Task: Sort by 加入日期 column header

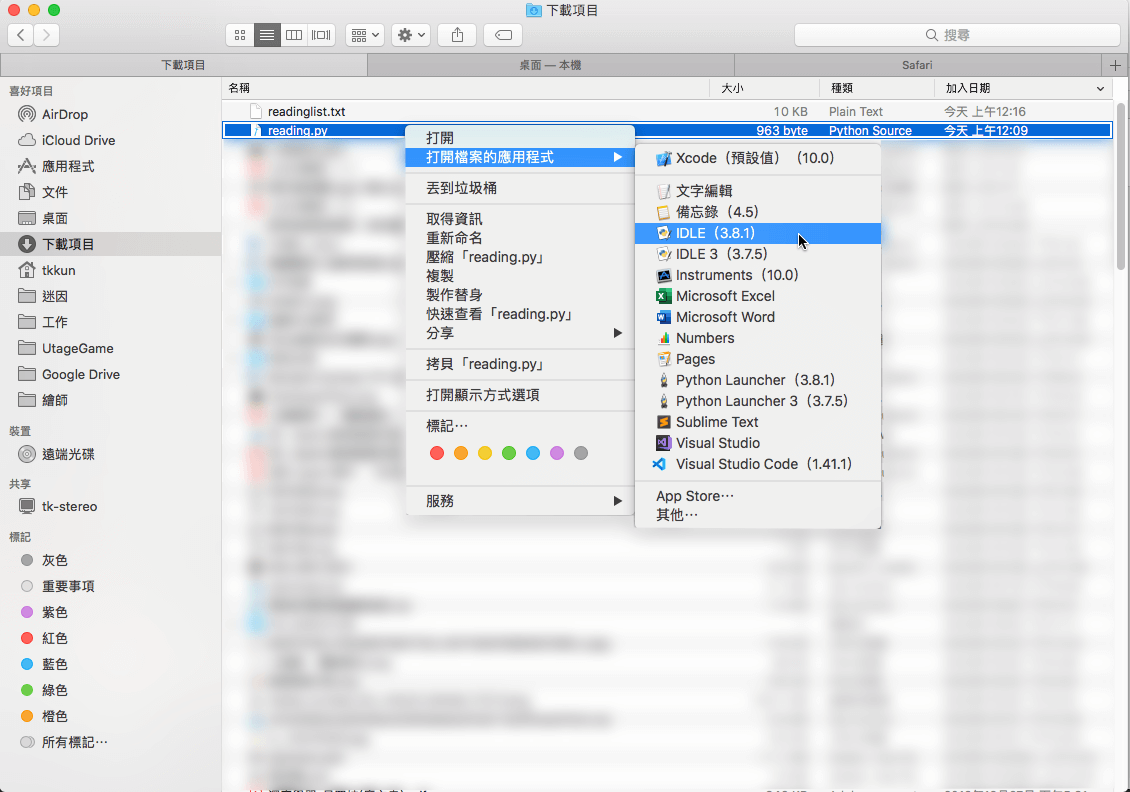Action: 1024,88
